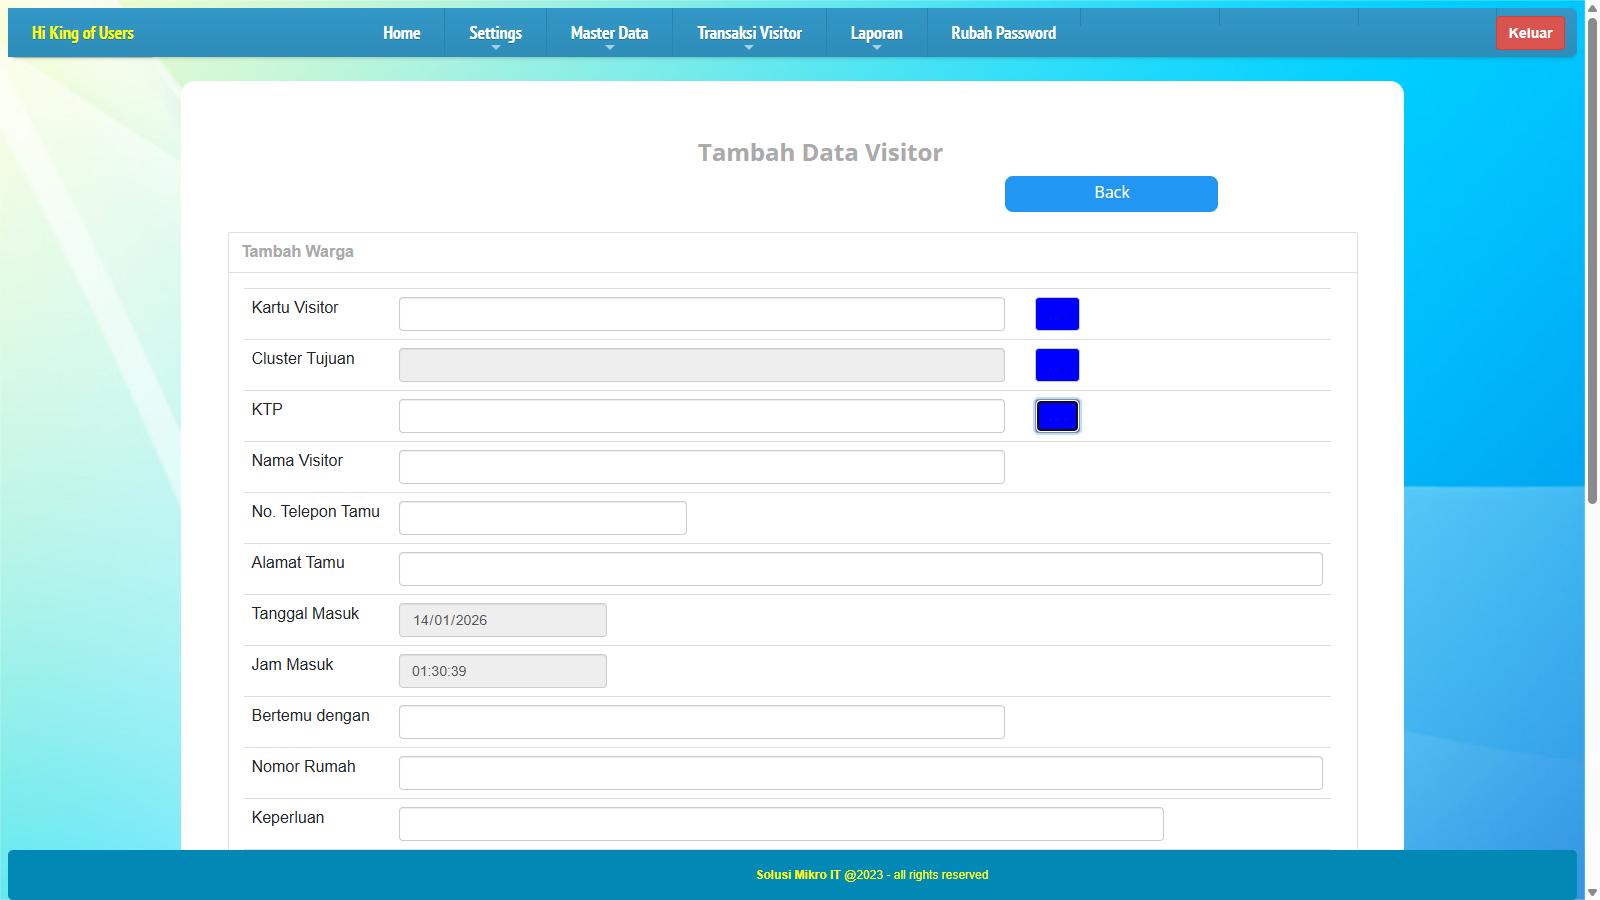Go to the Home menu item

[401, 33]
